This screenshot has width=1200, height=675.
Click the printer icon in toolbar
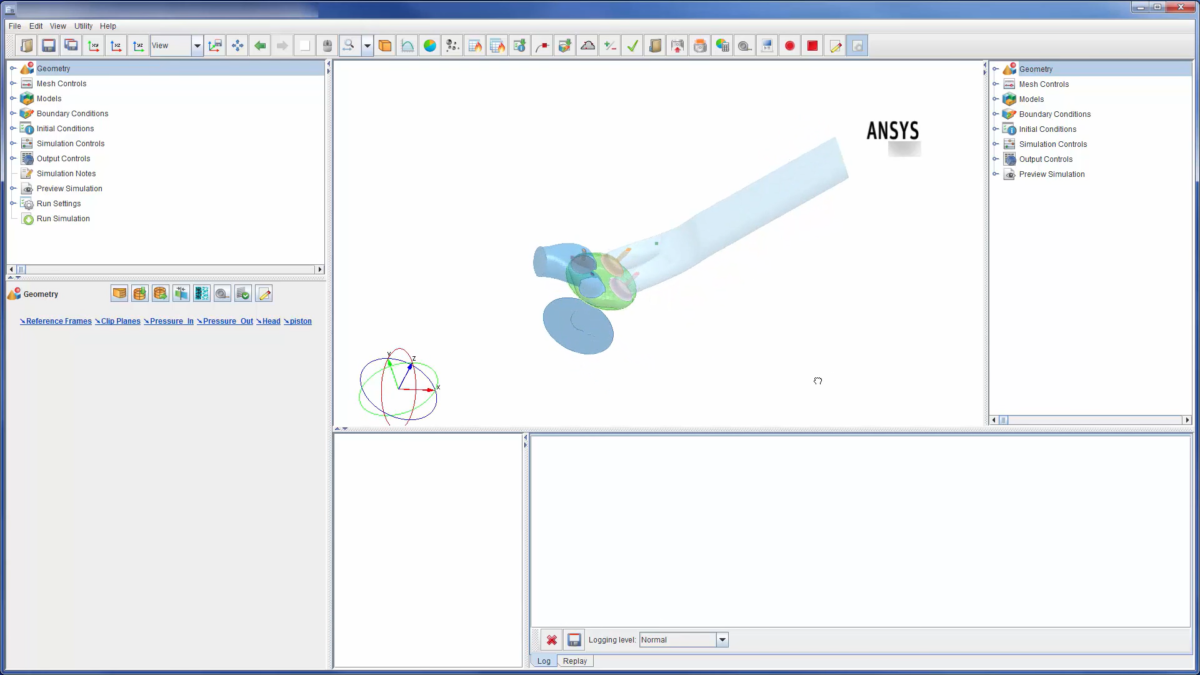(700, 45)
